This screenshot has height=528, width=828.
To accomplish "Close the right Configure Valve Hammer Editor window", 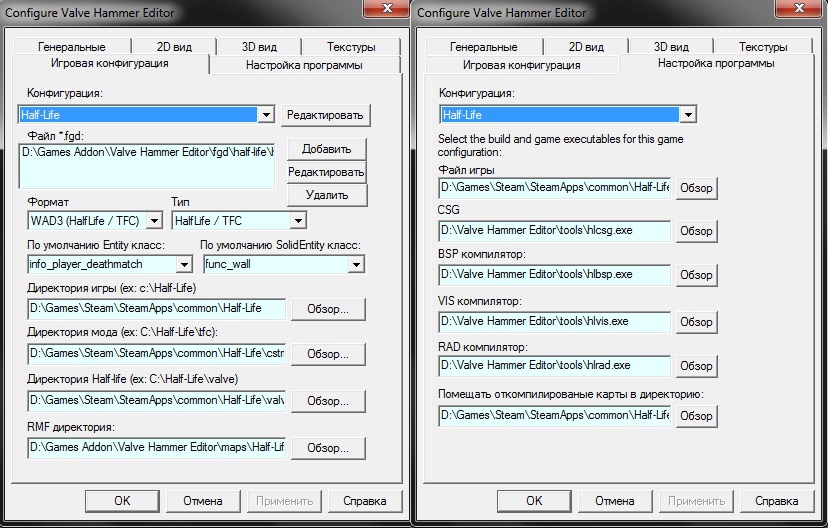I will point(798,7).
